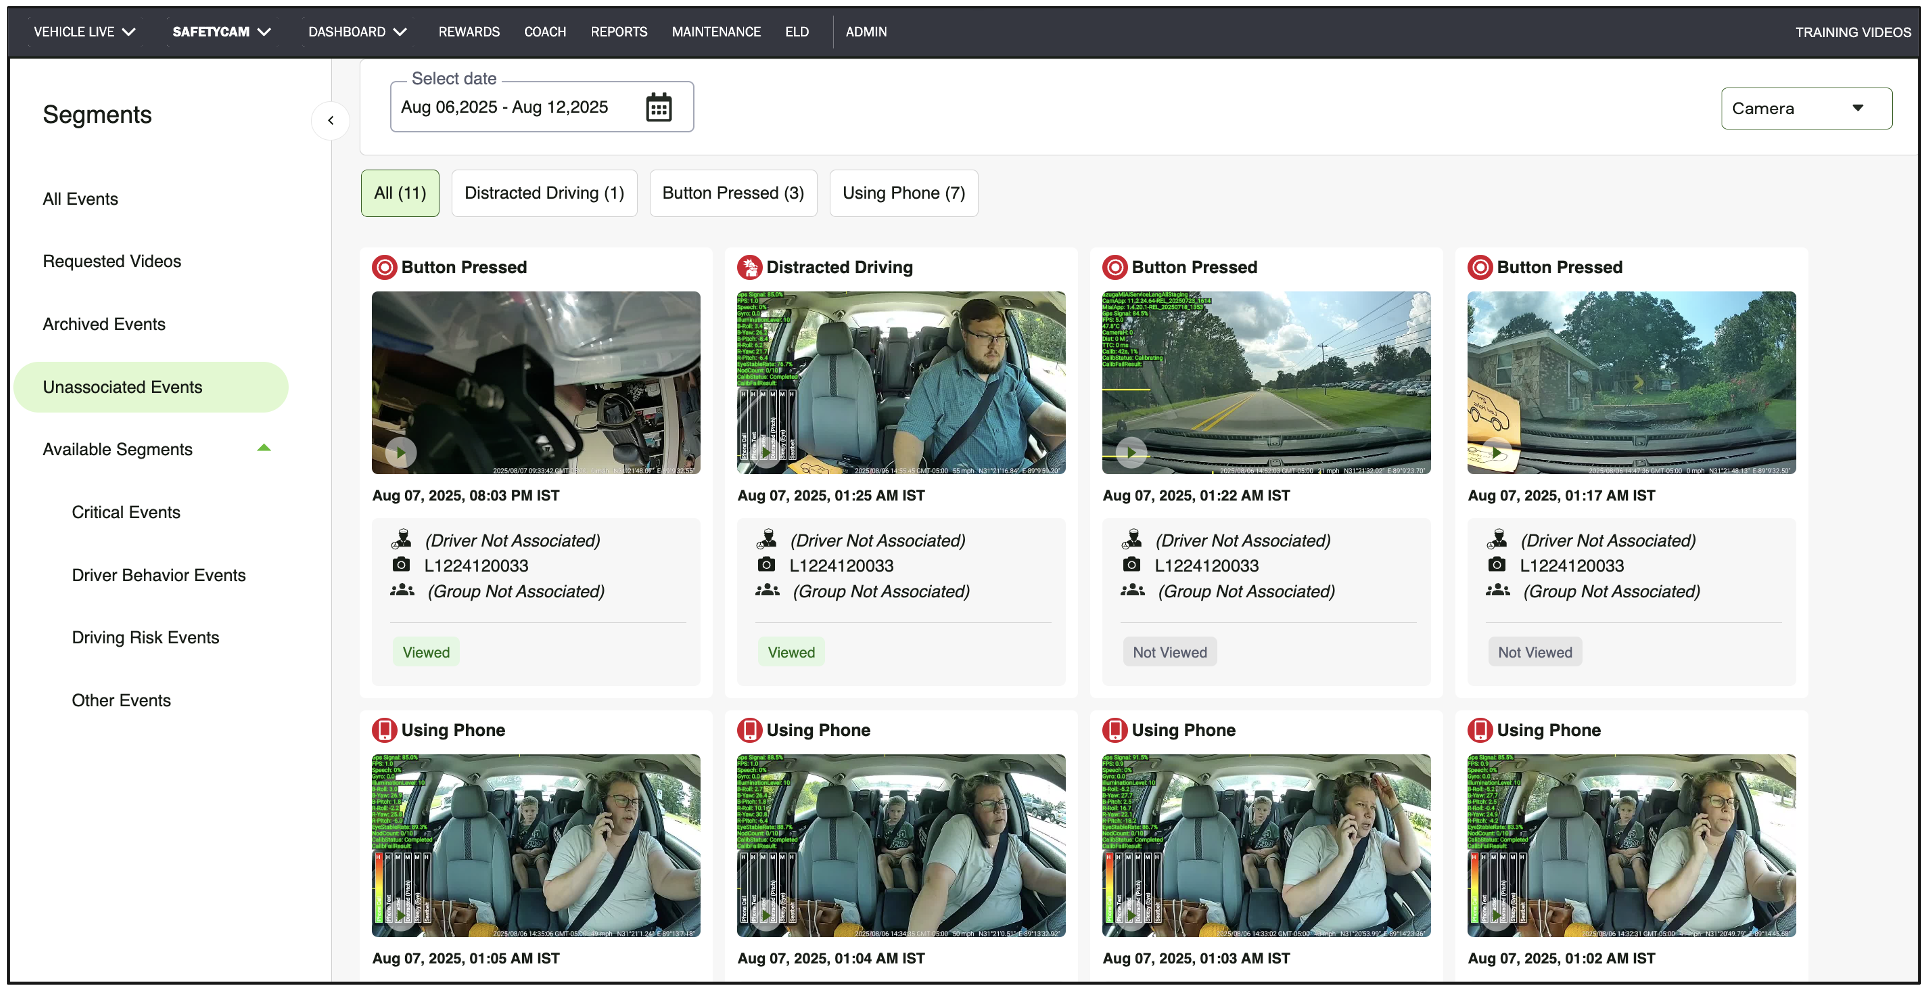Open the REPORTS menu item
The width and height of the screenshot is (1930, 994).
point(618,32)
